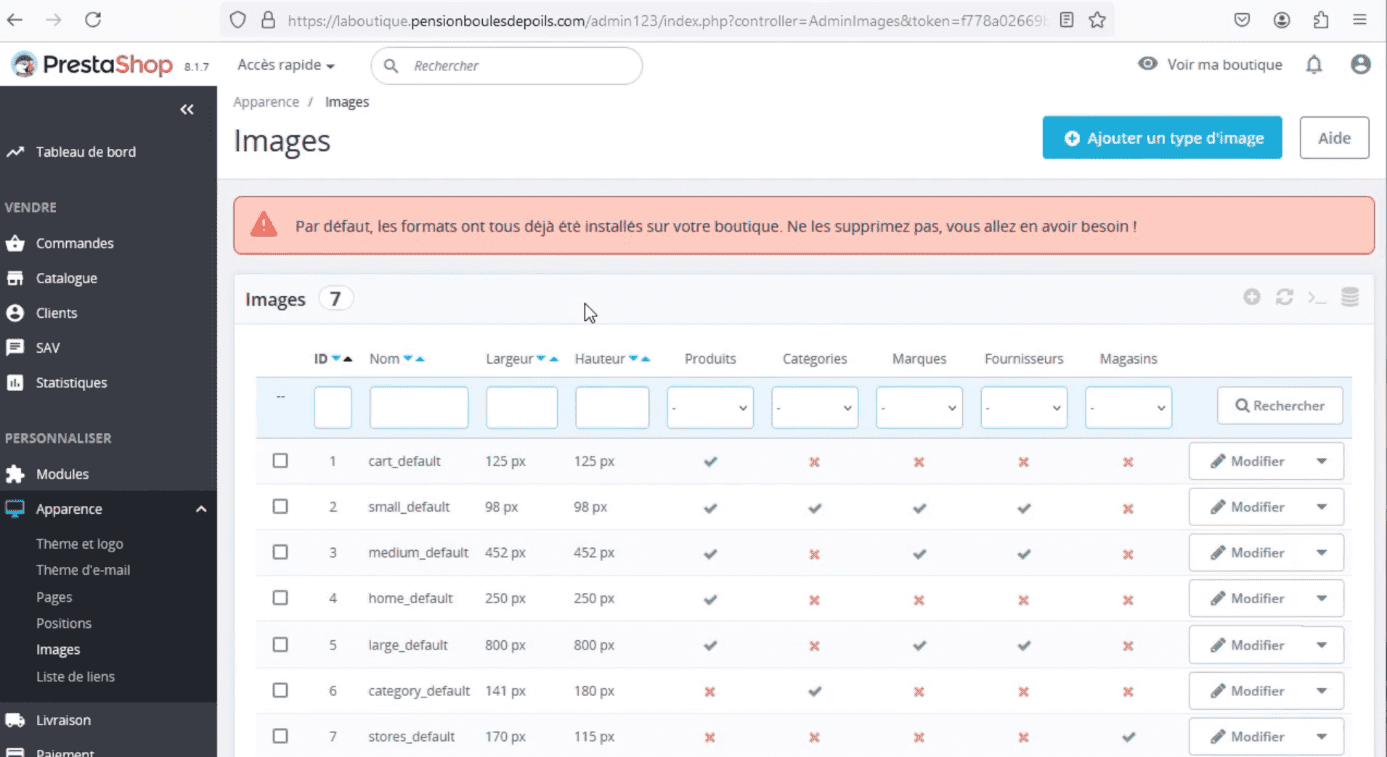The image size is (1387, 757).
Task: Export to SQL Manager database icon
Action: pyautogui.click(x=1350, y=297)
